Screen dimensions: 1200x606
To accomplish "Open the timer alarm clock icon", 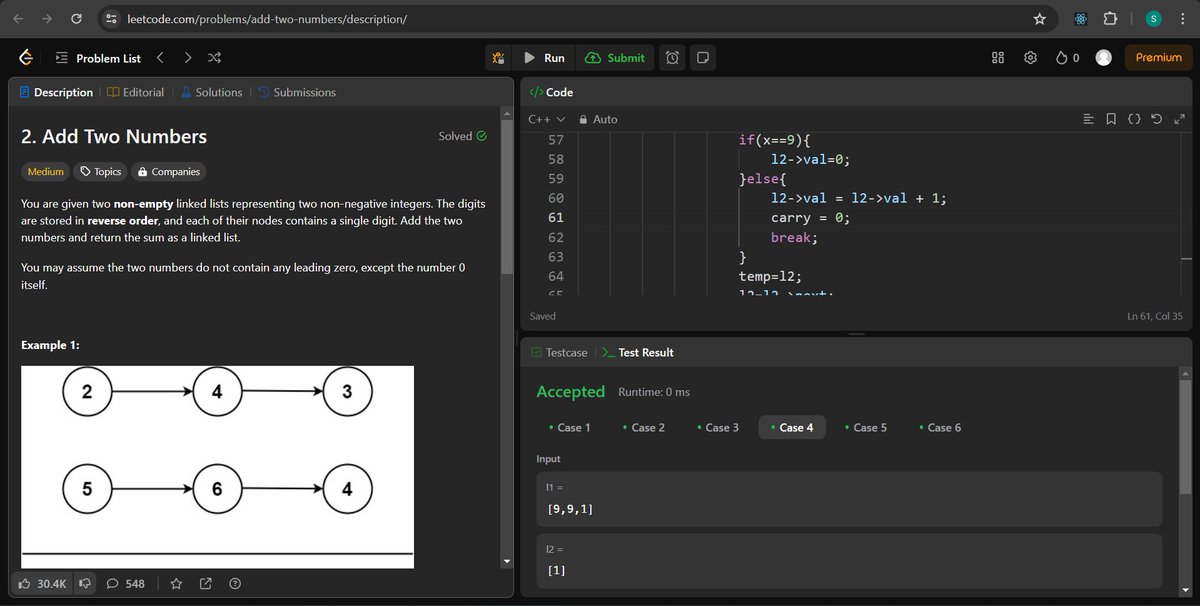I will point(673,58).
